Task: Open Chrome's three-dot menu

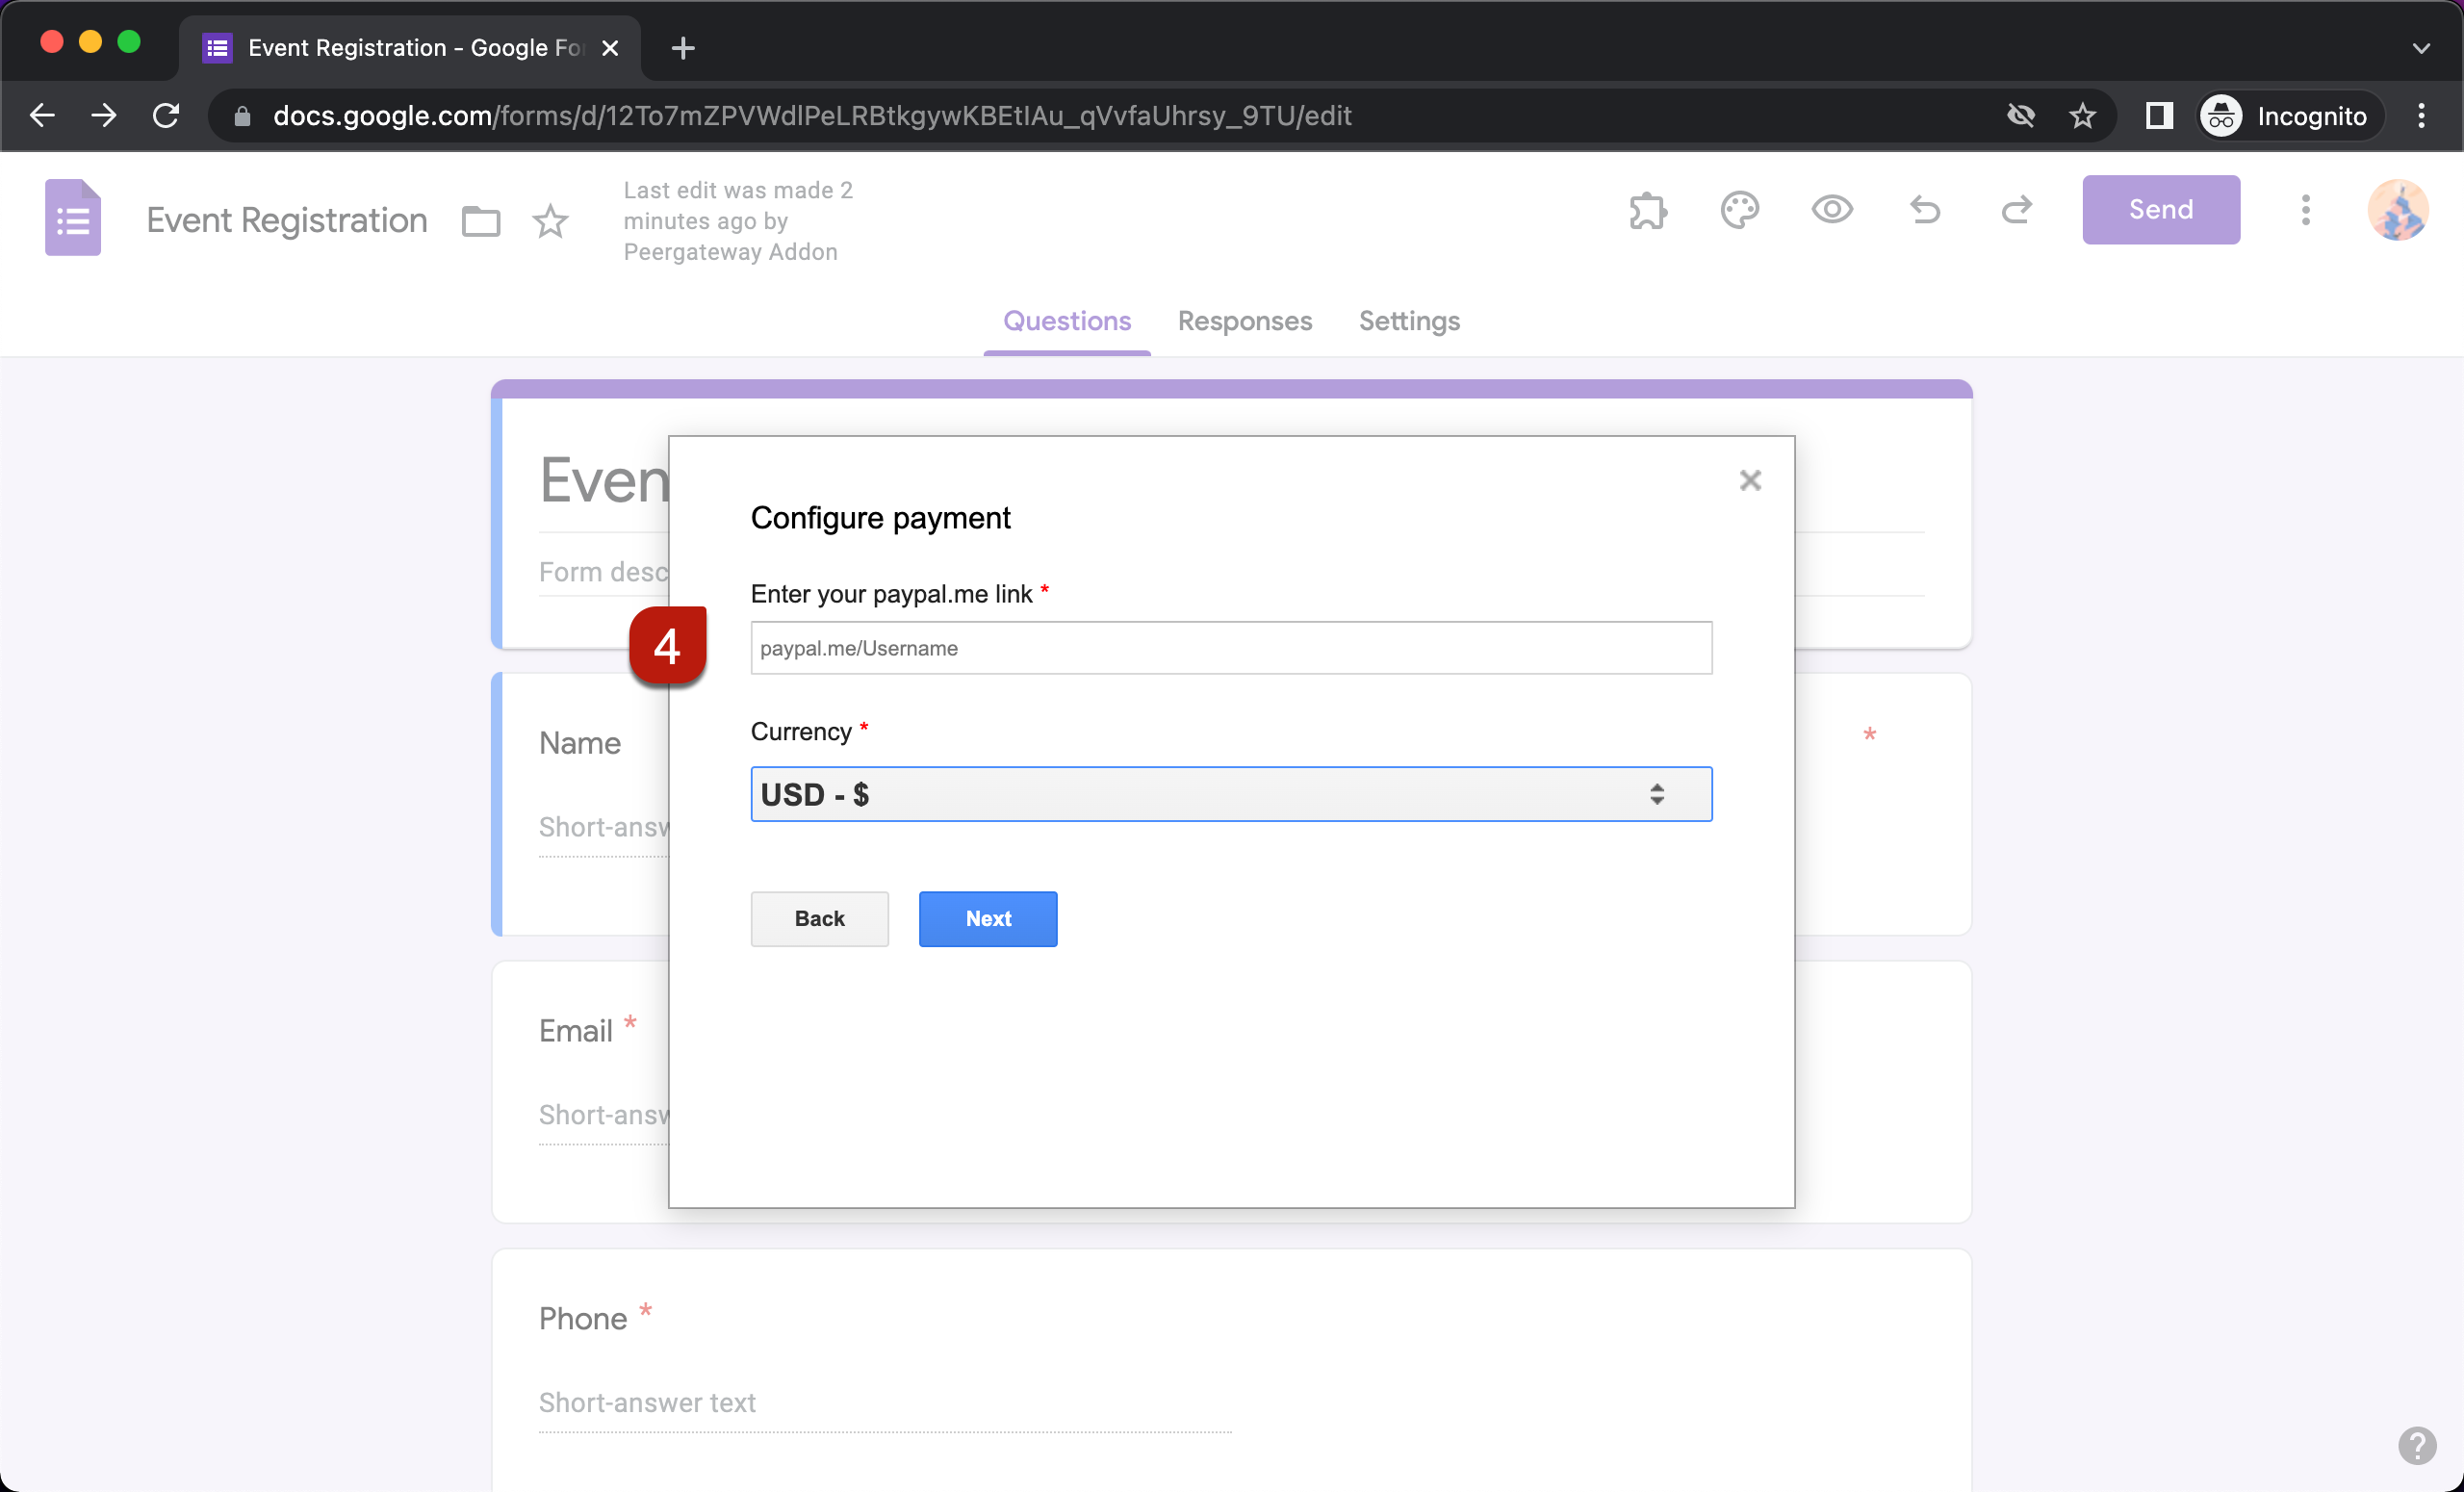Action: coord(2420,116)
